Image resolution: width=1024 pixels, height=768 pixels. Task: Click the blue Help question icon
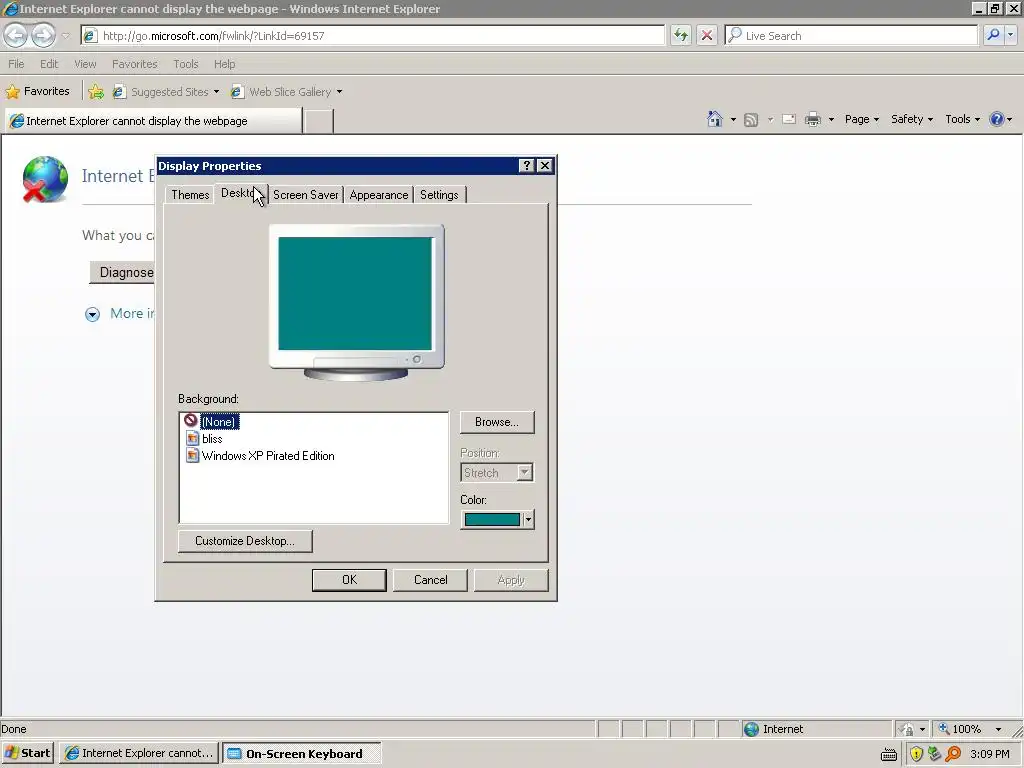tap(996, 119)
